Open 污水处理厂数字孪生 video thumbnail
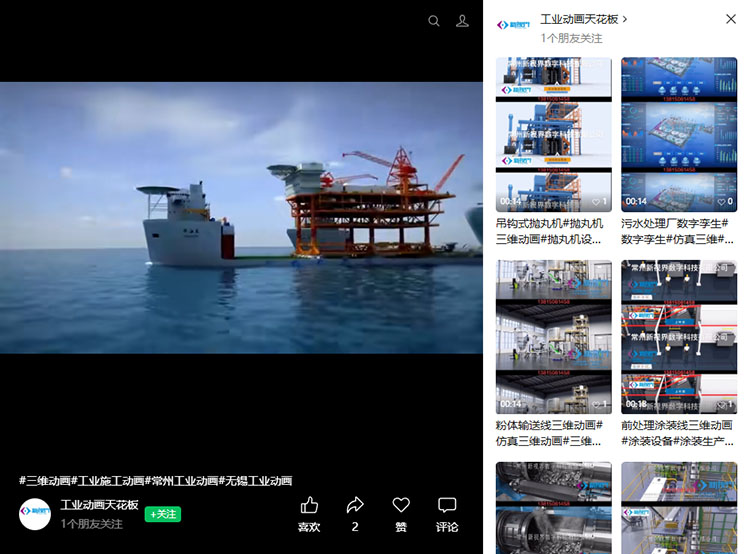Viewport: 750px width, 554px height. (x=679, y=134)
